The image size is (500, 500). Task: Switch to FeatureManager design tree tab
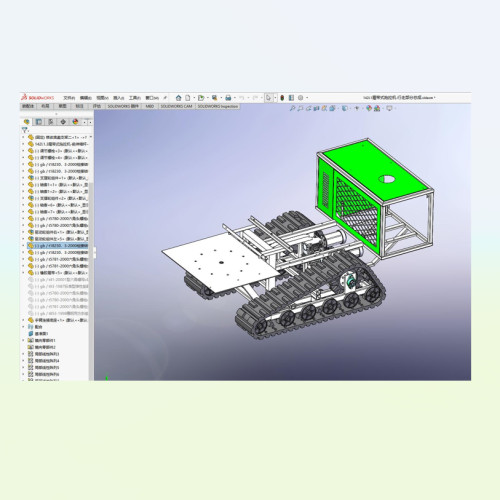coord(27,122)
